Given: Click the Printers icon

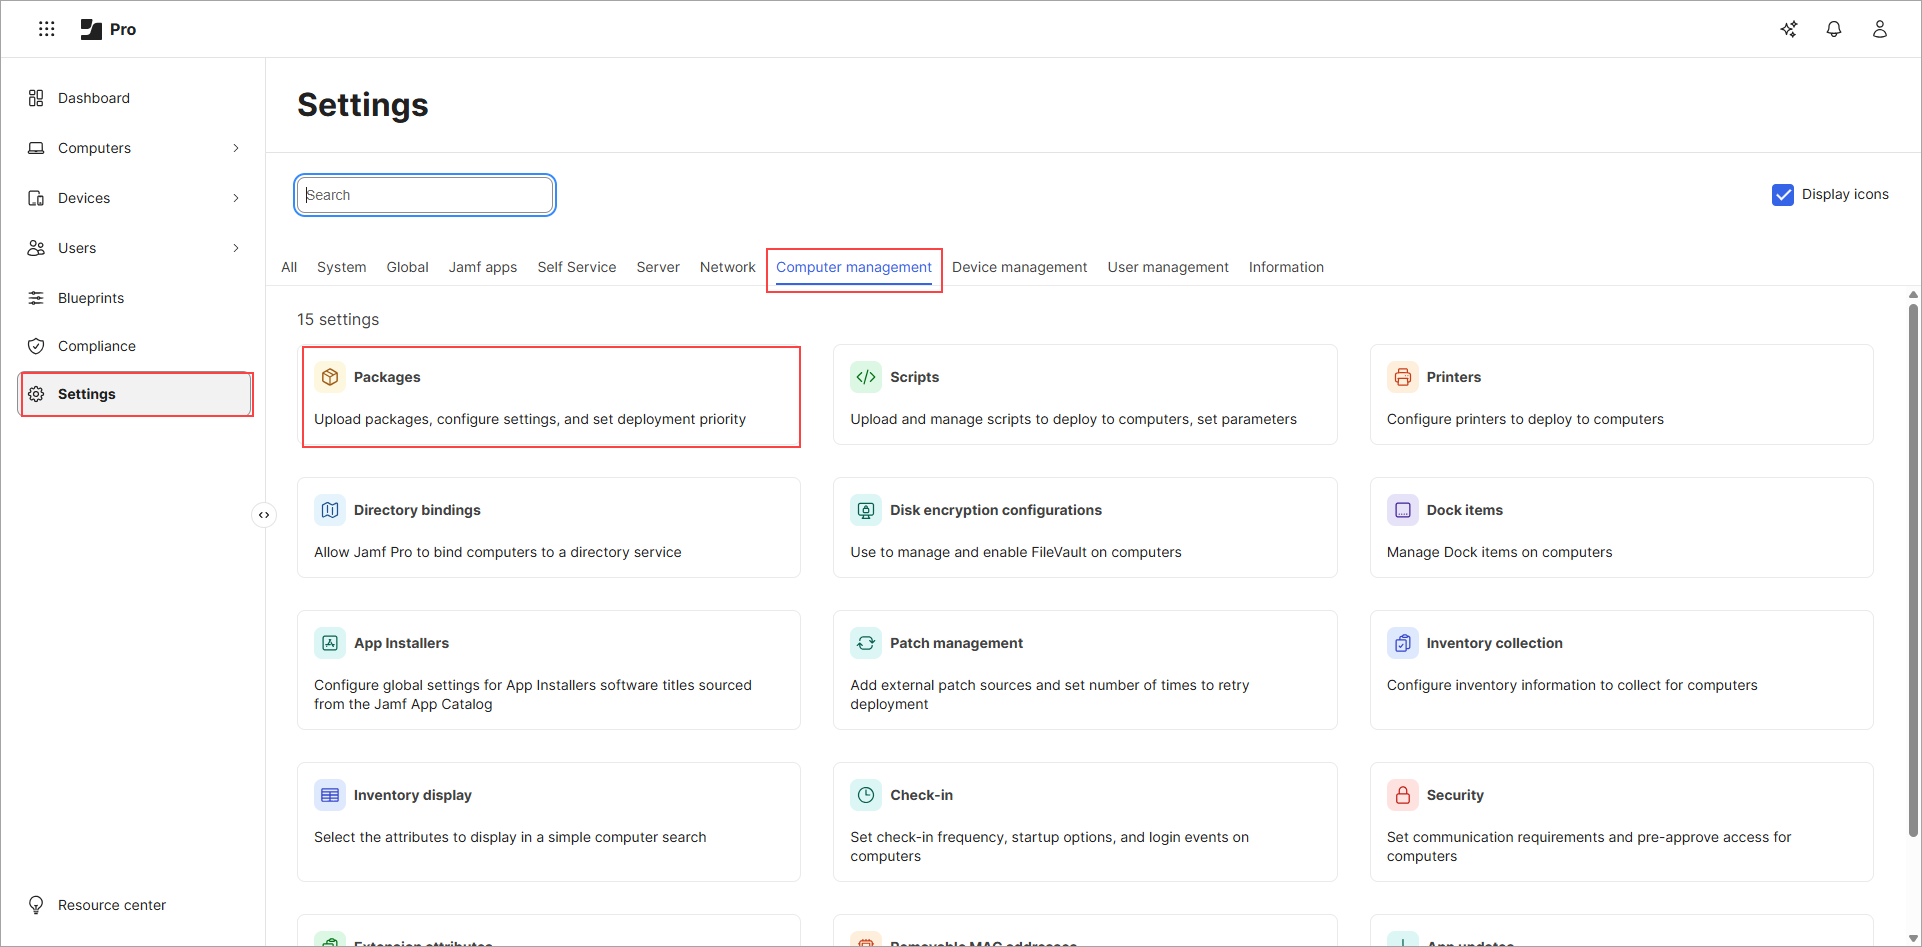Looking at the screenshot, I should click(x=1403, y=377).
